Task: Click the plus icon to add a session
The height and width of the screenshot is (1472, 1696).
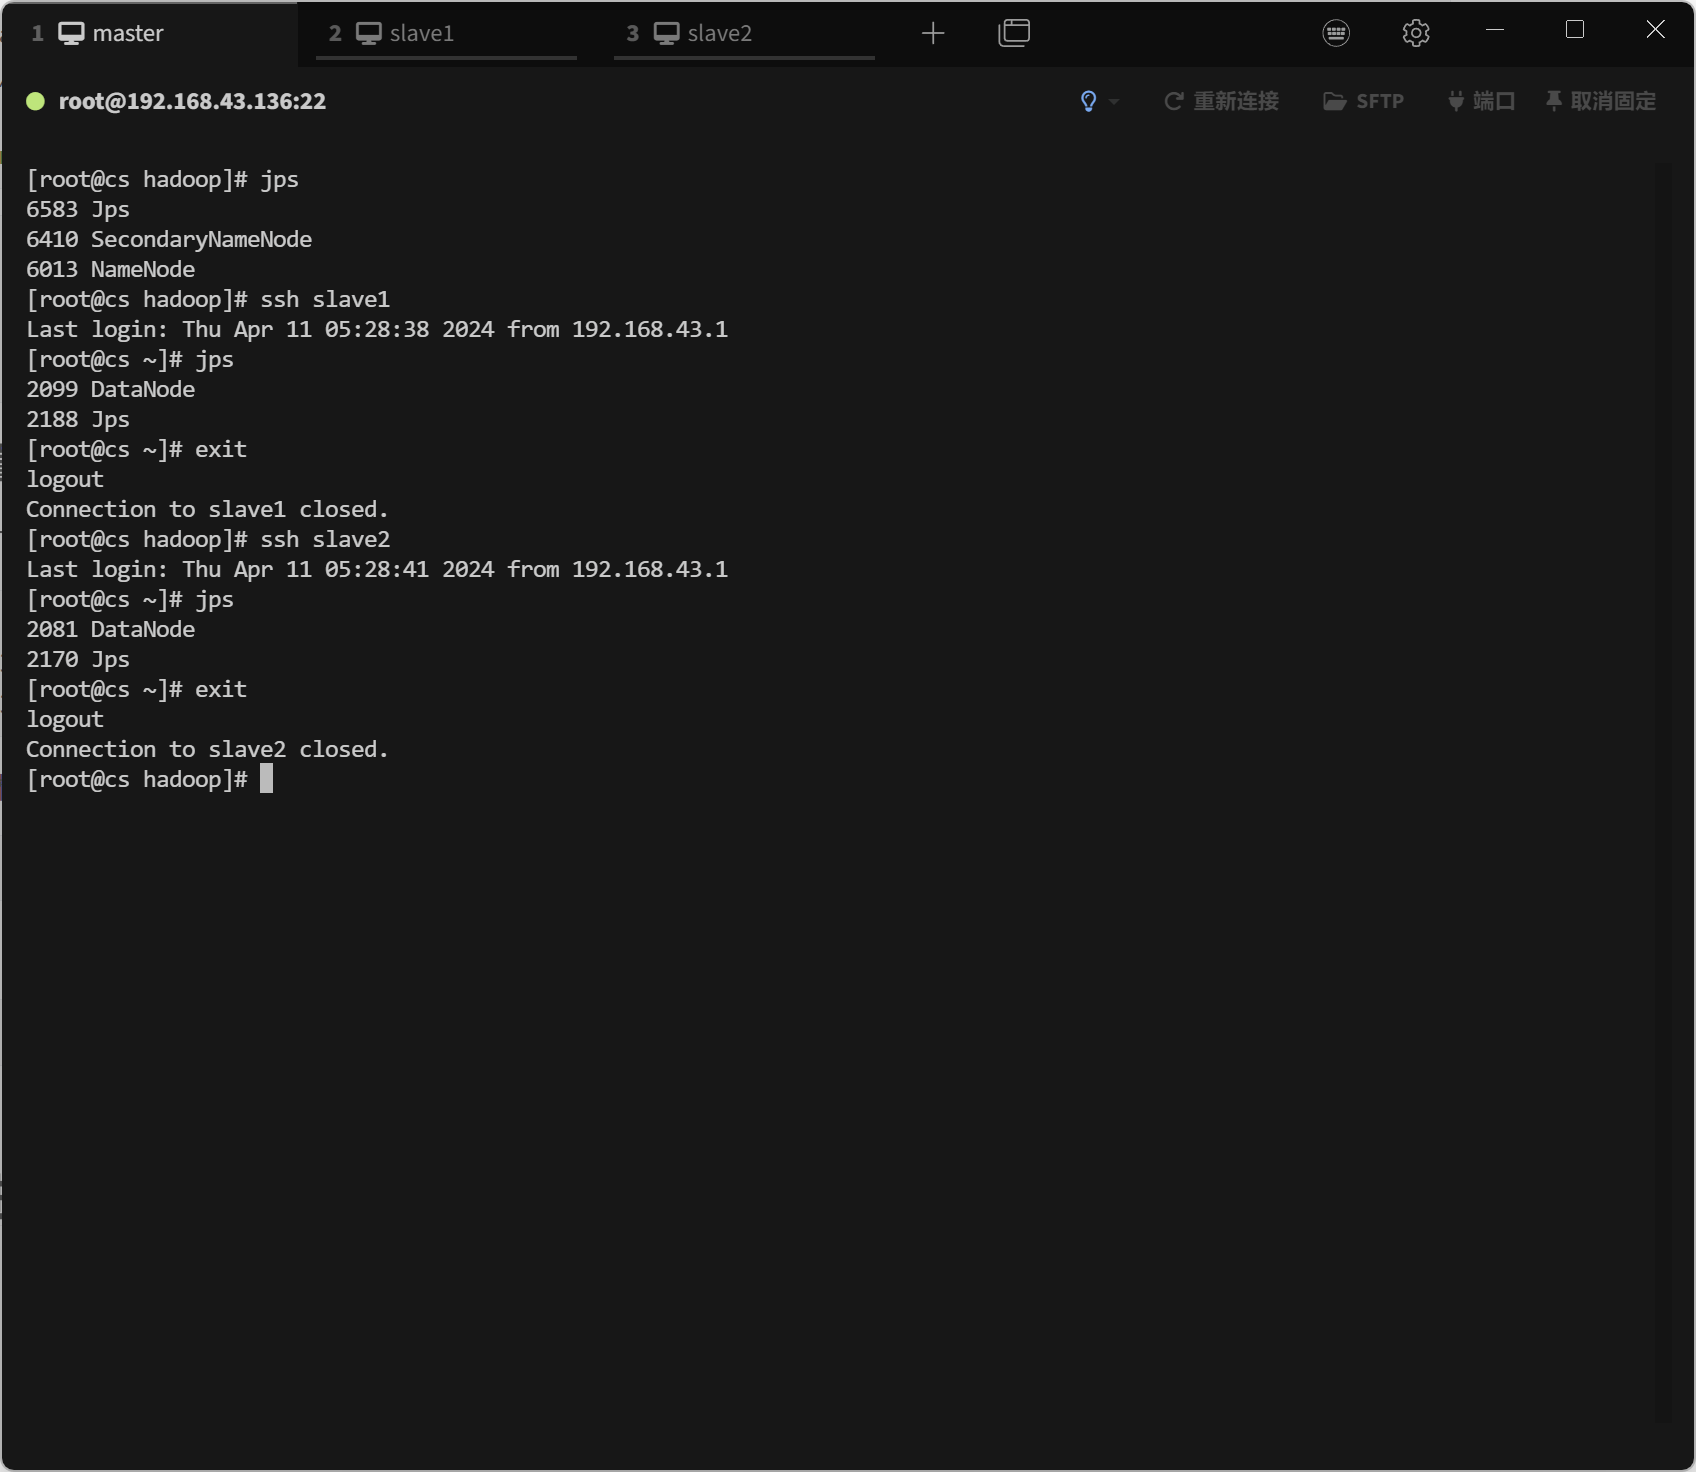Action: pos(932,33)
